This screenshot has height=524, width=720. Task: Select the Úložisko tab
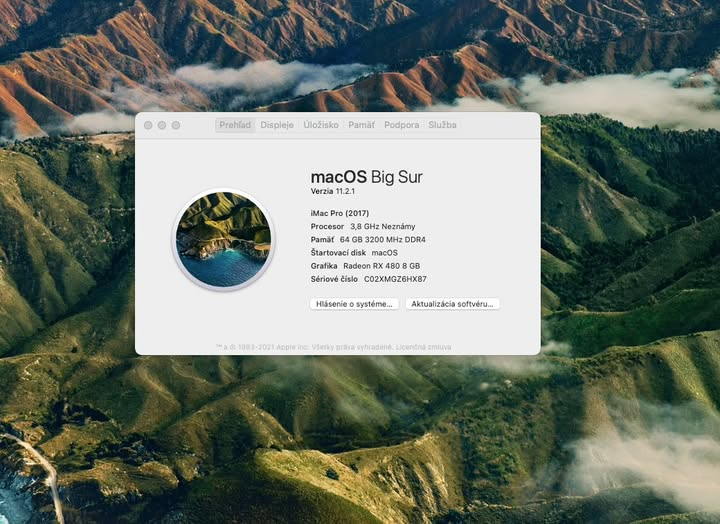[321, 125]
